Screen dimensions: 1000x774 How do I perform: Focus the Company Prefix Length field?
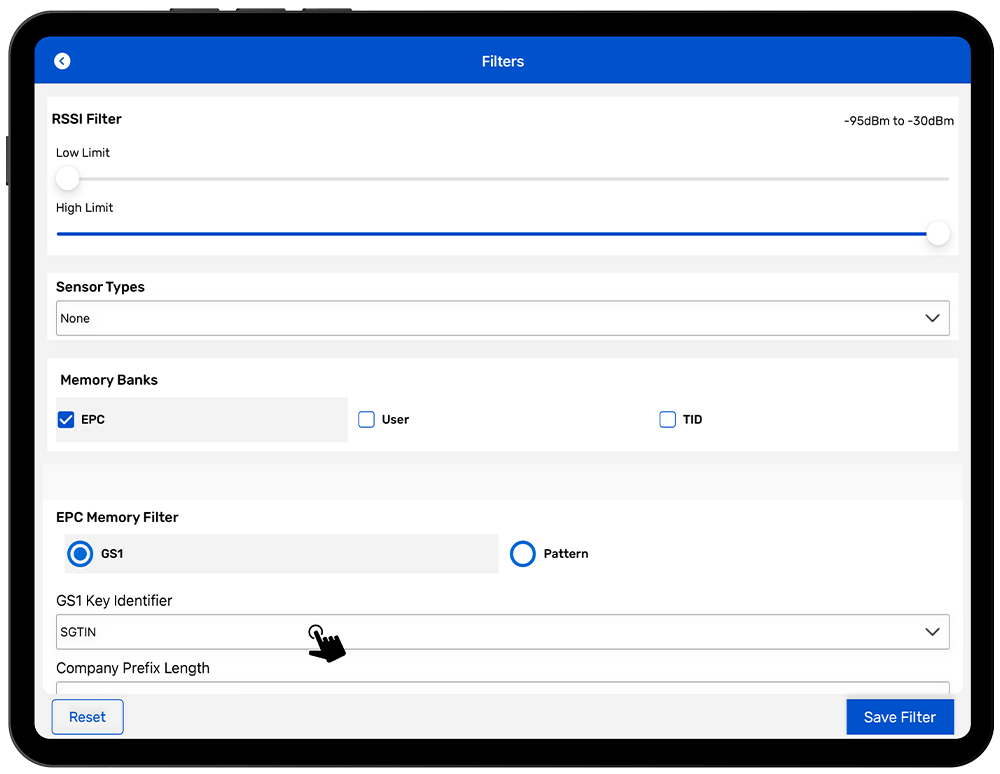(500, 687)
